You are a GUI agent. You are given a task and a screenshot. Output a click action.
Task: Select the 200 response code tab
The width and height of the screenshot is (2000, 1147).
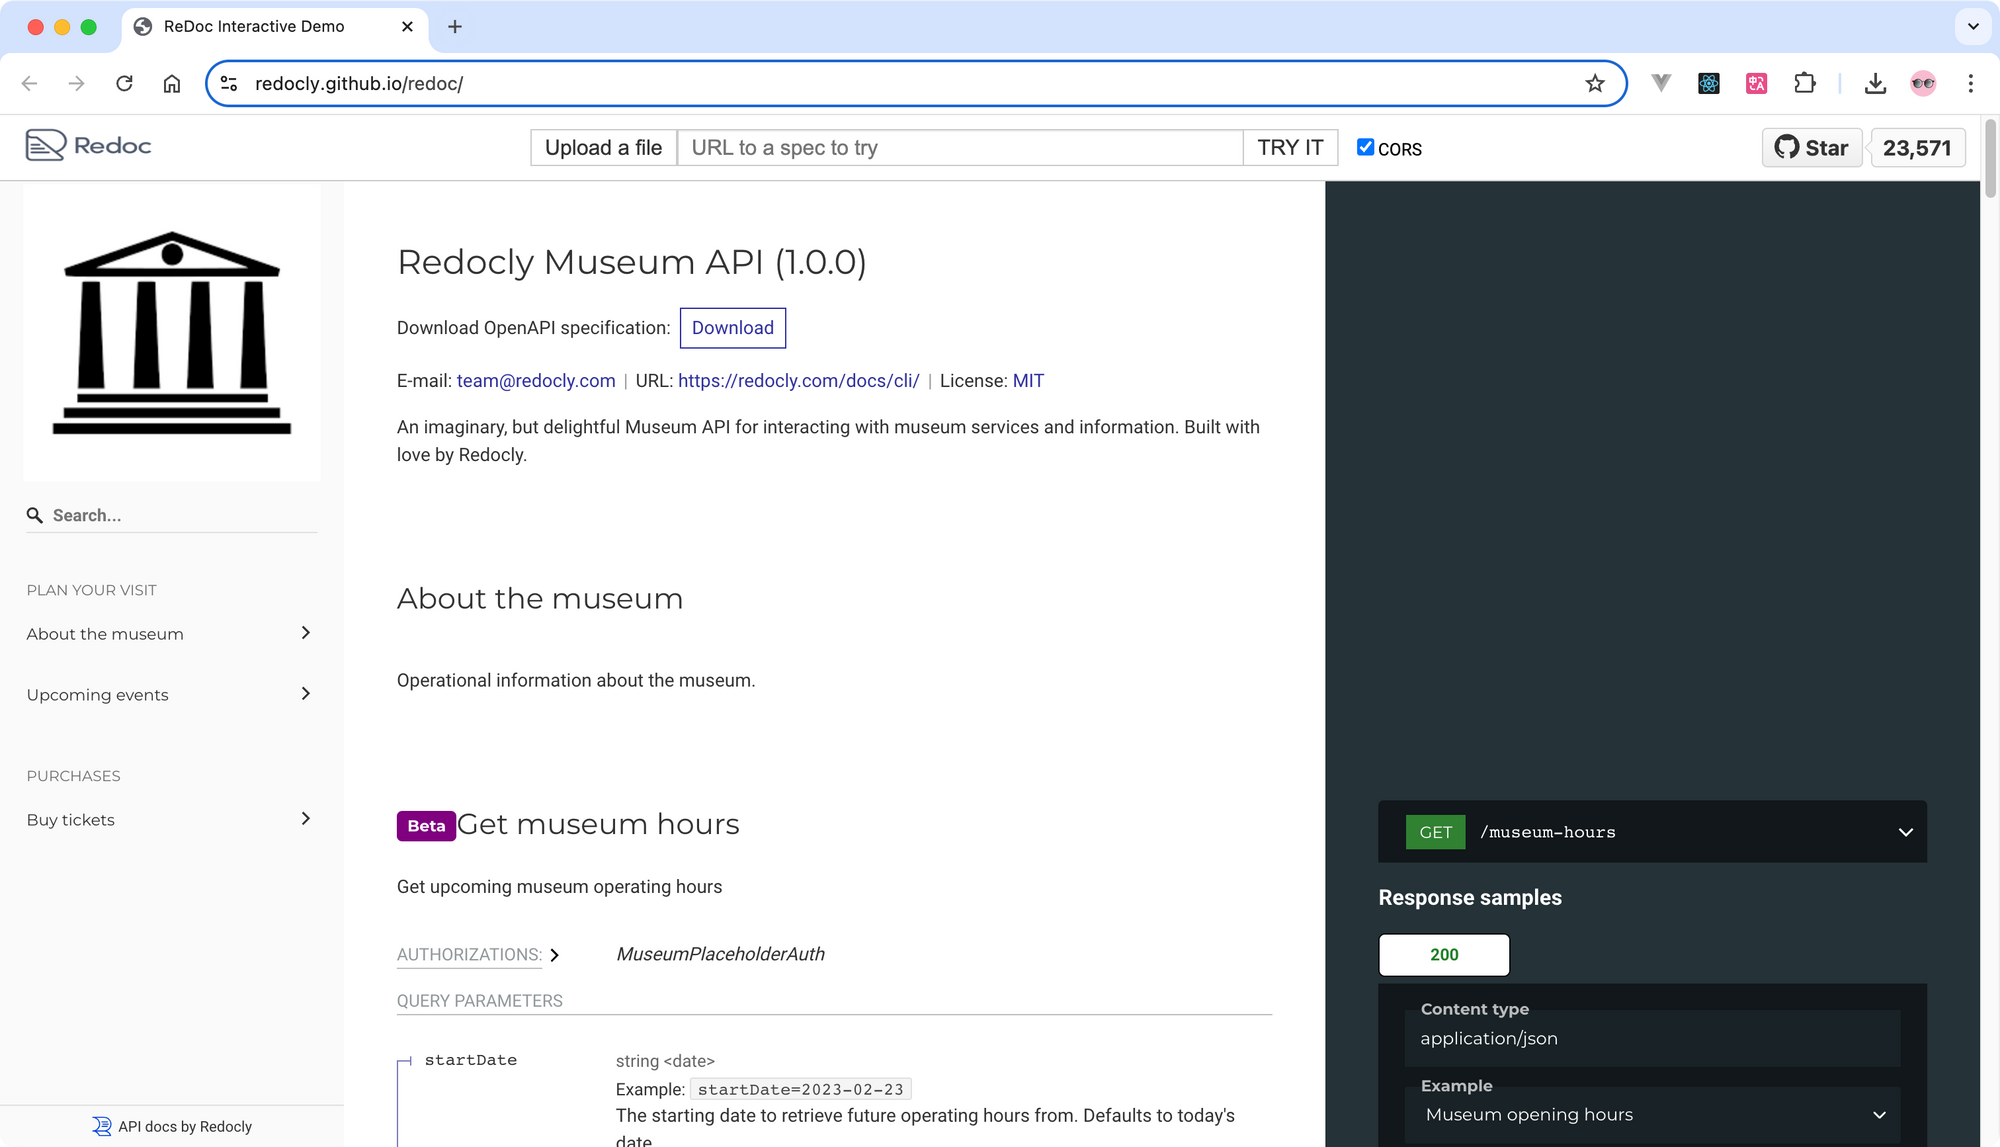pyautogui.click(x=1442, y=955)
